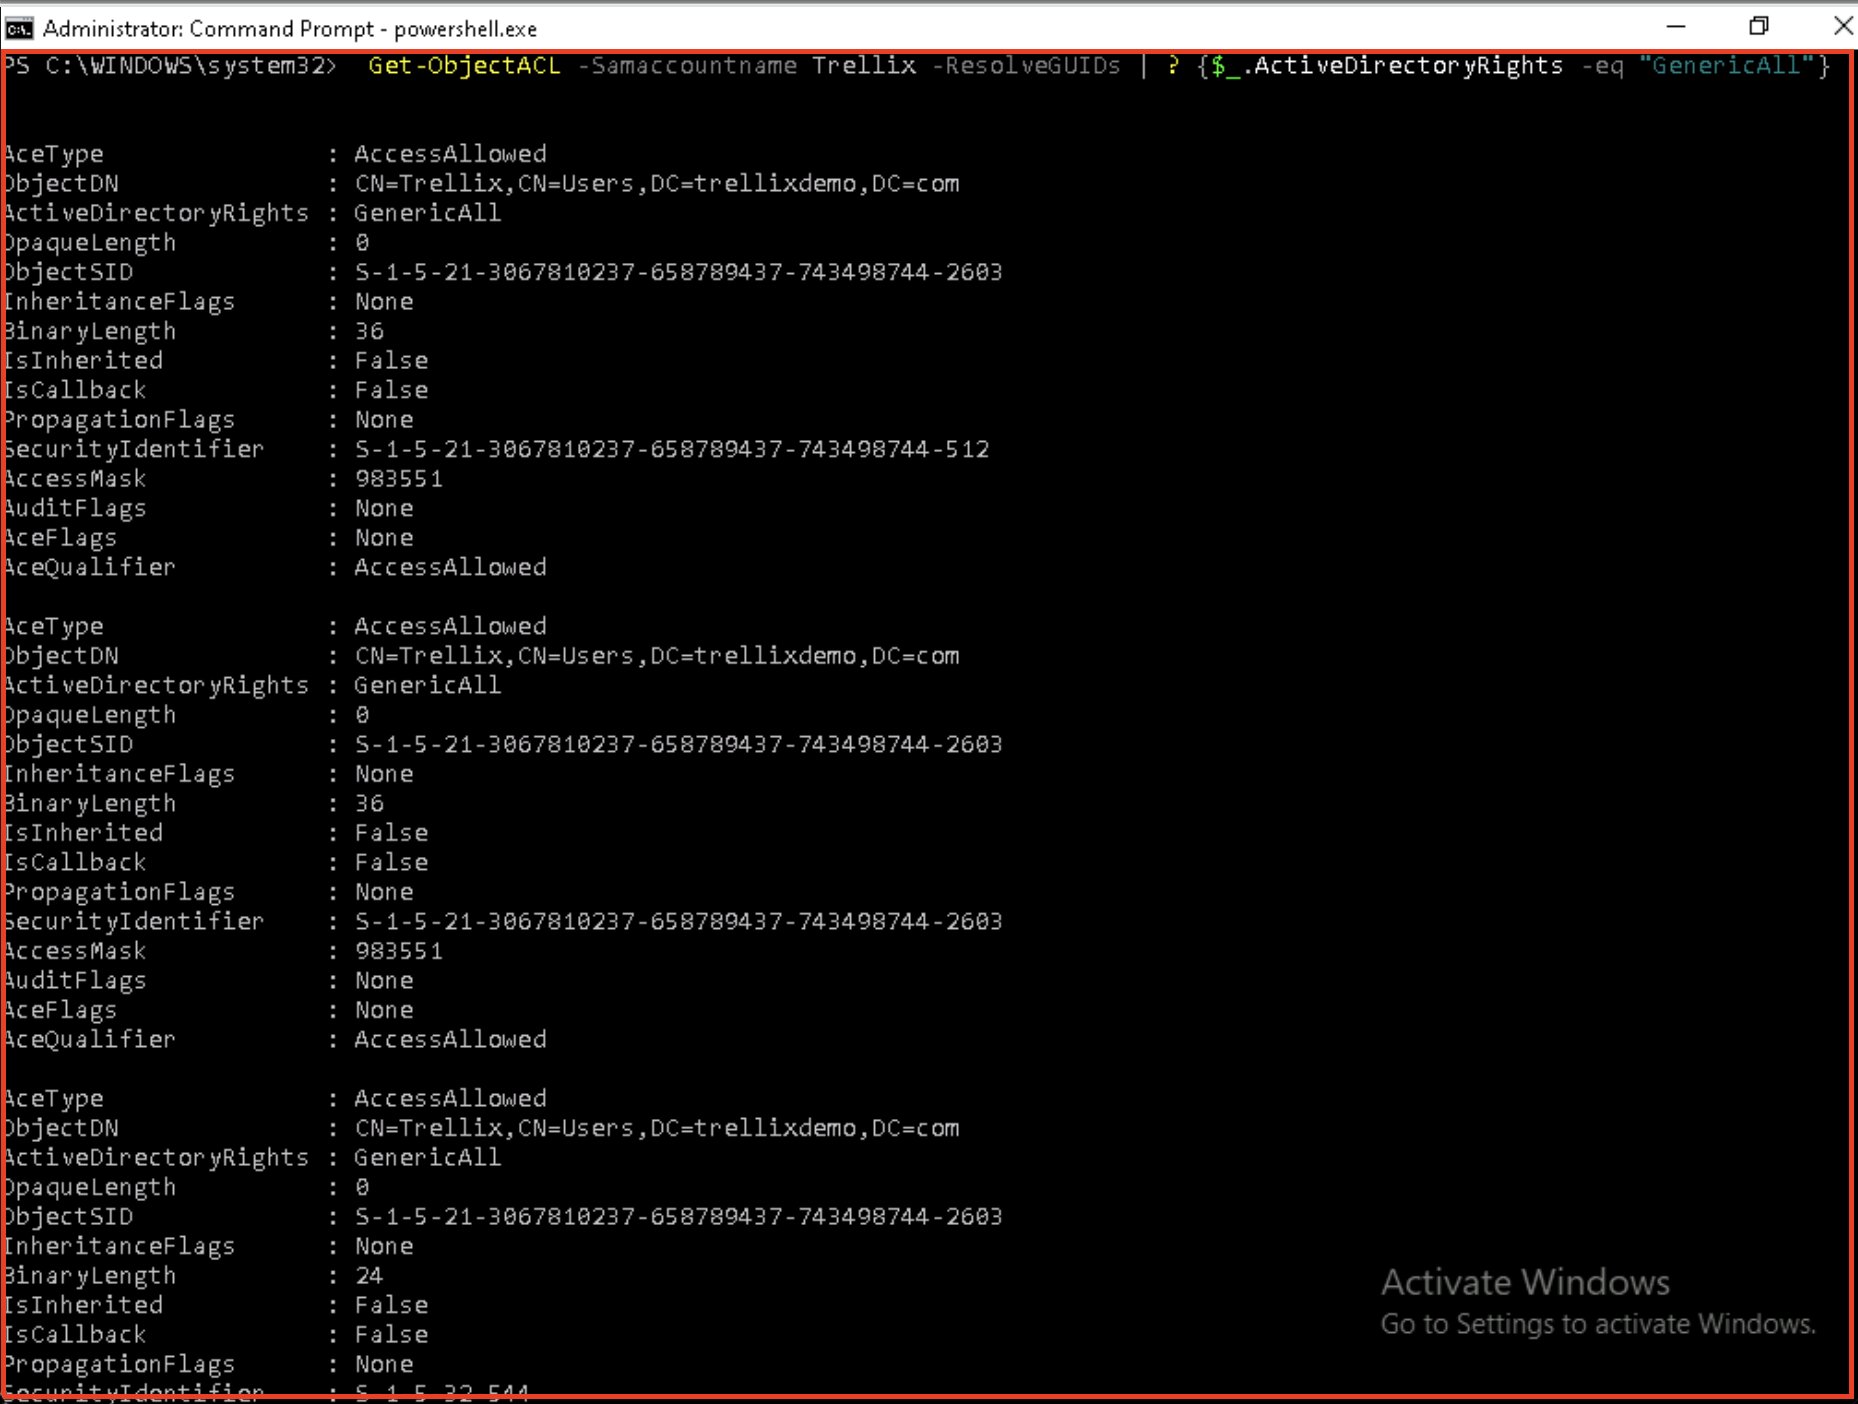The image size is (1858, 1404).
Task: Click the window title text 'powershell.exe'
Action: (x=465, y=29)
